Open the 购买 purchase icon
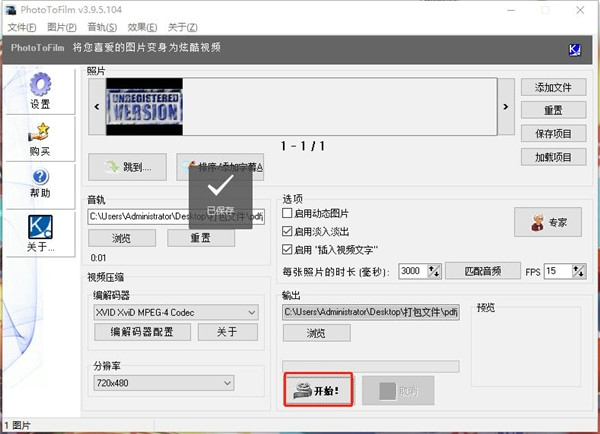The height and width of the screenshot is (434, 600). pyautogui.click(x=40, y=132)
